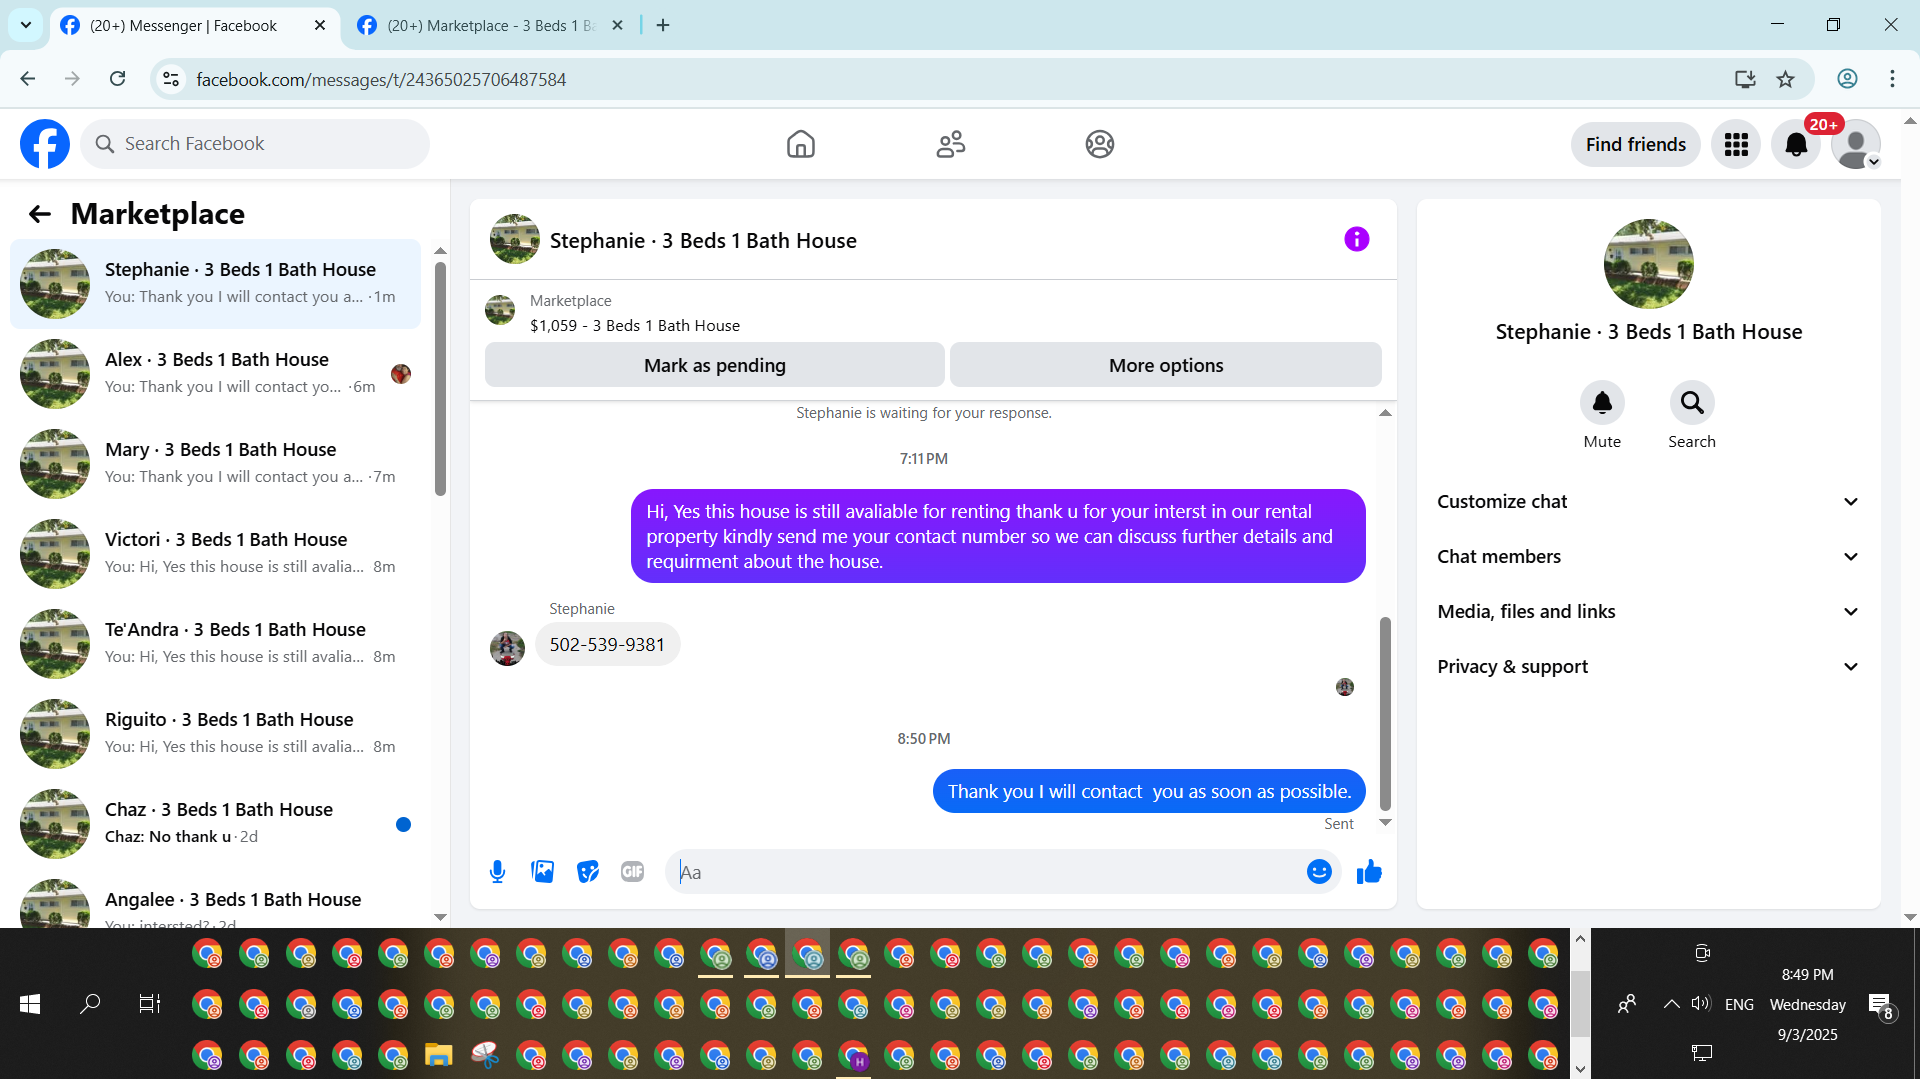
Task: Open Windows taskbar search
Action: coord(90,1003)
